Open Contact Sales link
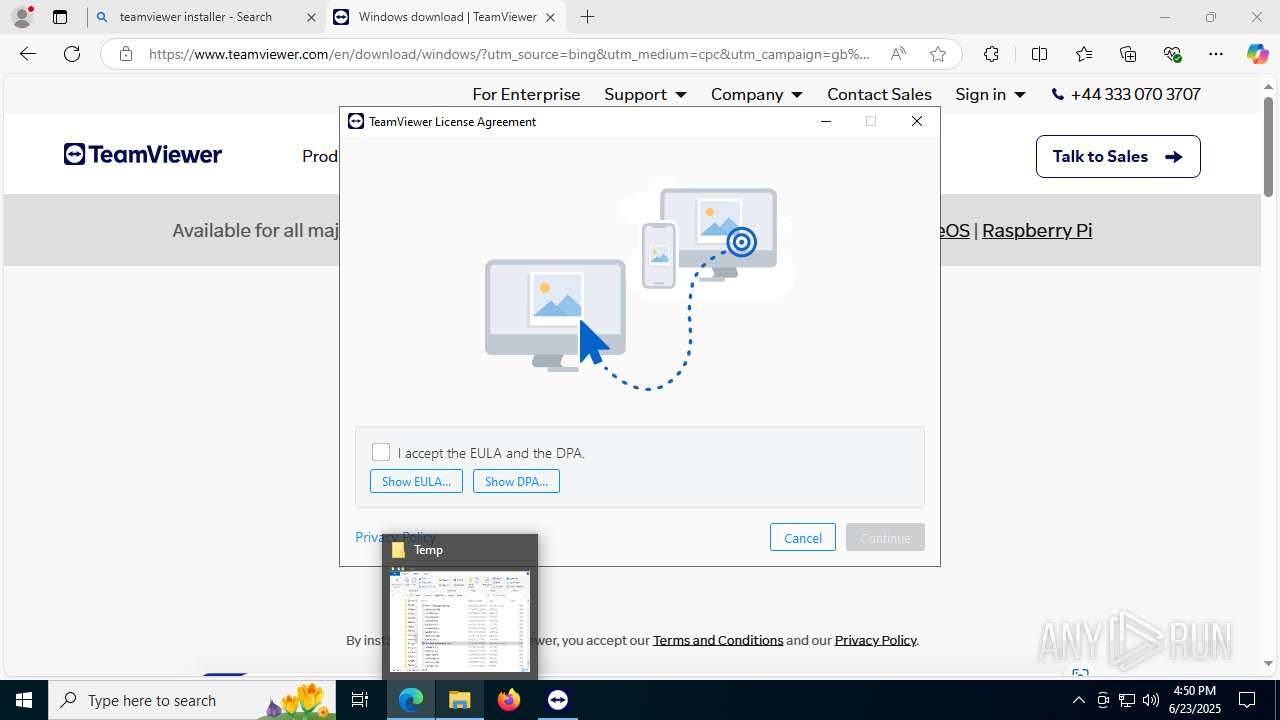This screenshot has height=720, width=1280. [879, 94]
